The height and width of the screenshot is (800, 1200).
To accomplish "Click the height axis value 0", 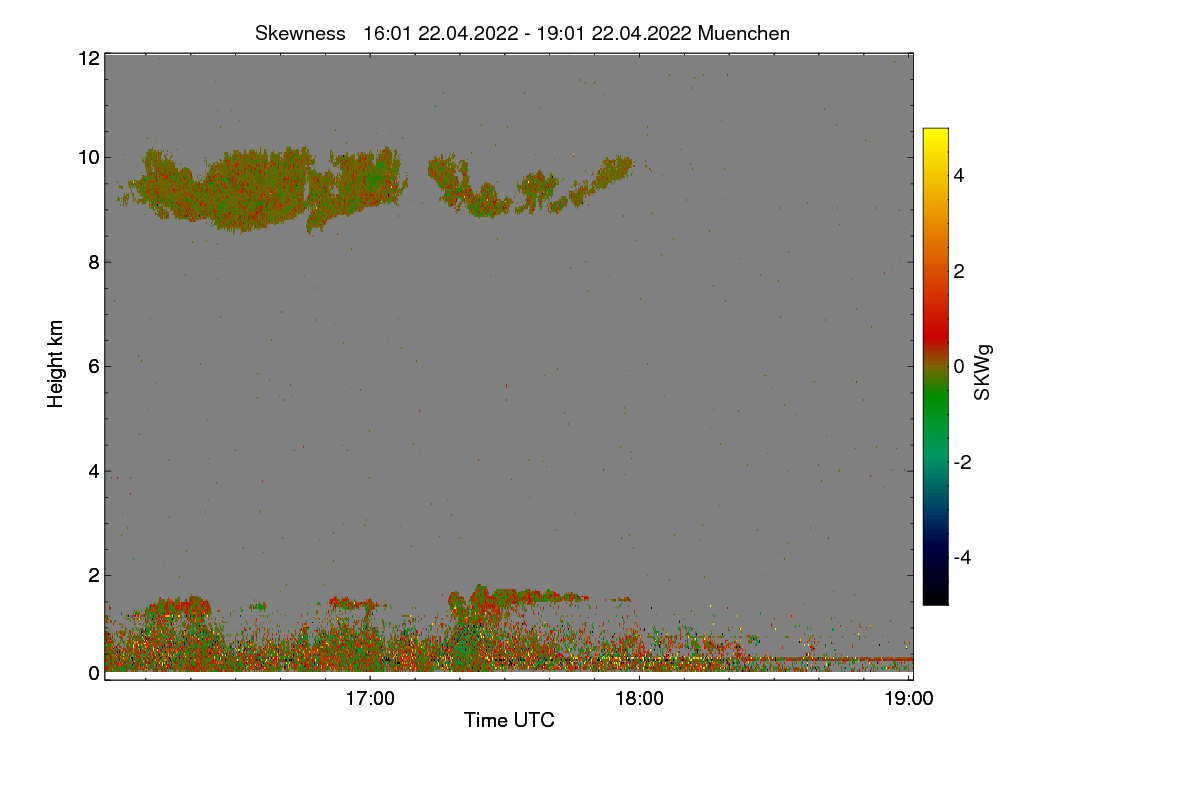I will coord(94,673).
